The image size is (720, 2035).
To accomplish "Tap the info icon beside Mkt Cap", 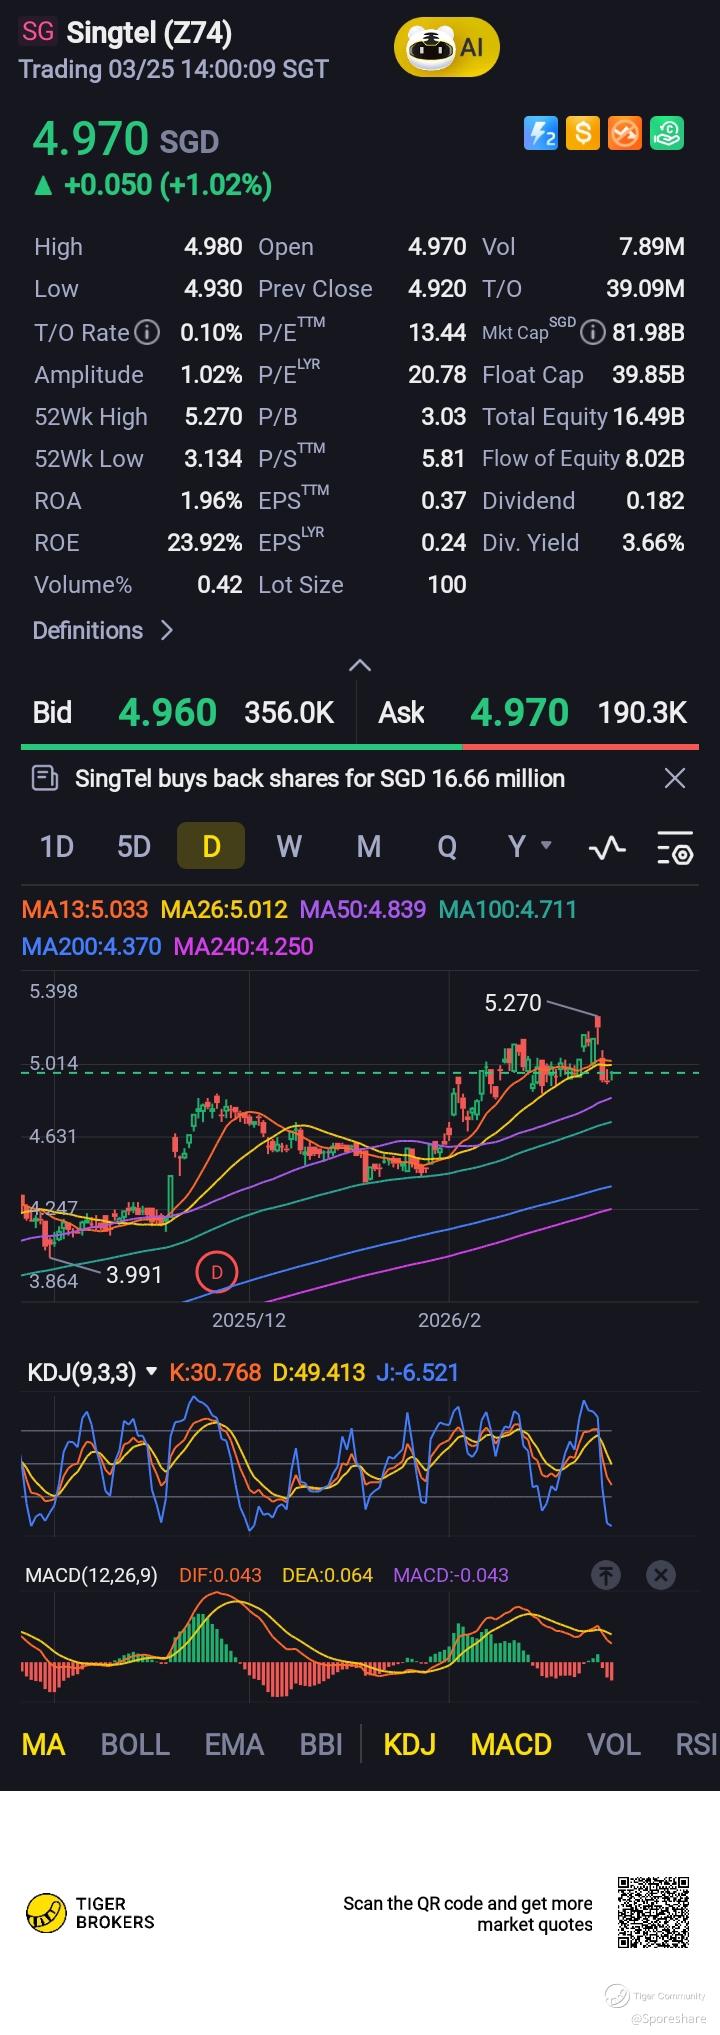I will (593, 332).
